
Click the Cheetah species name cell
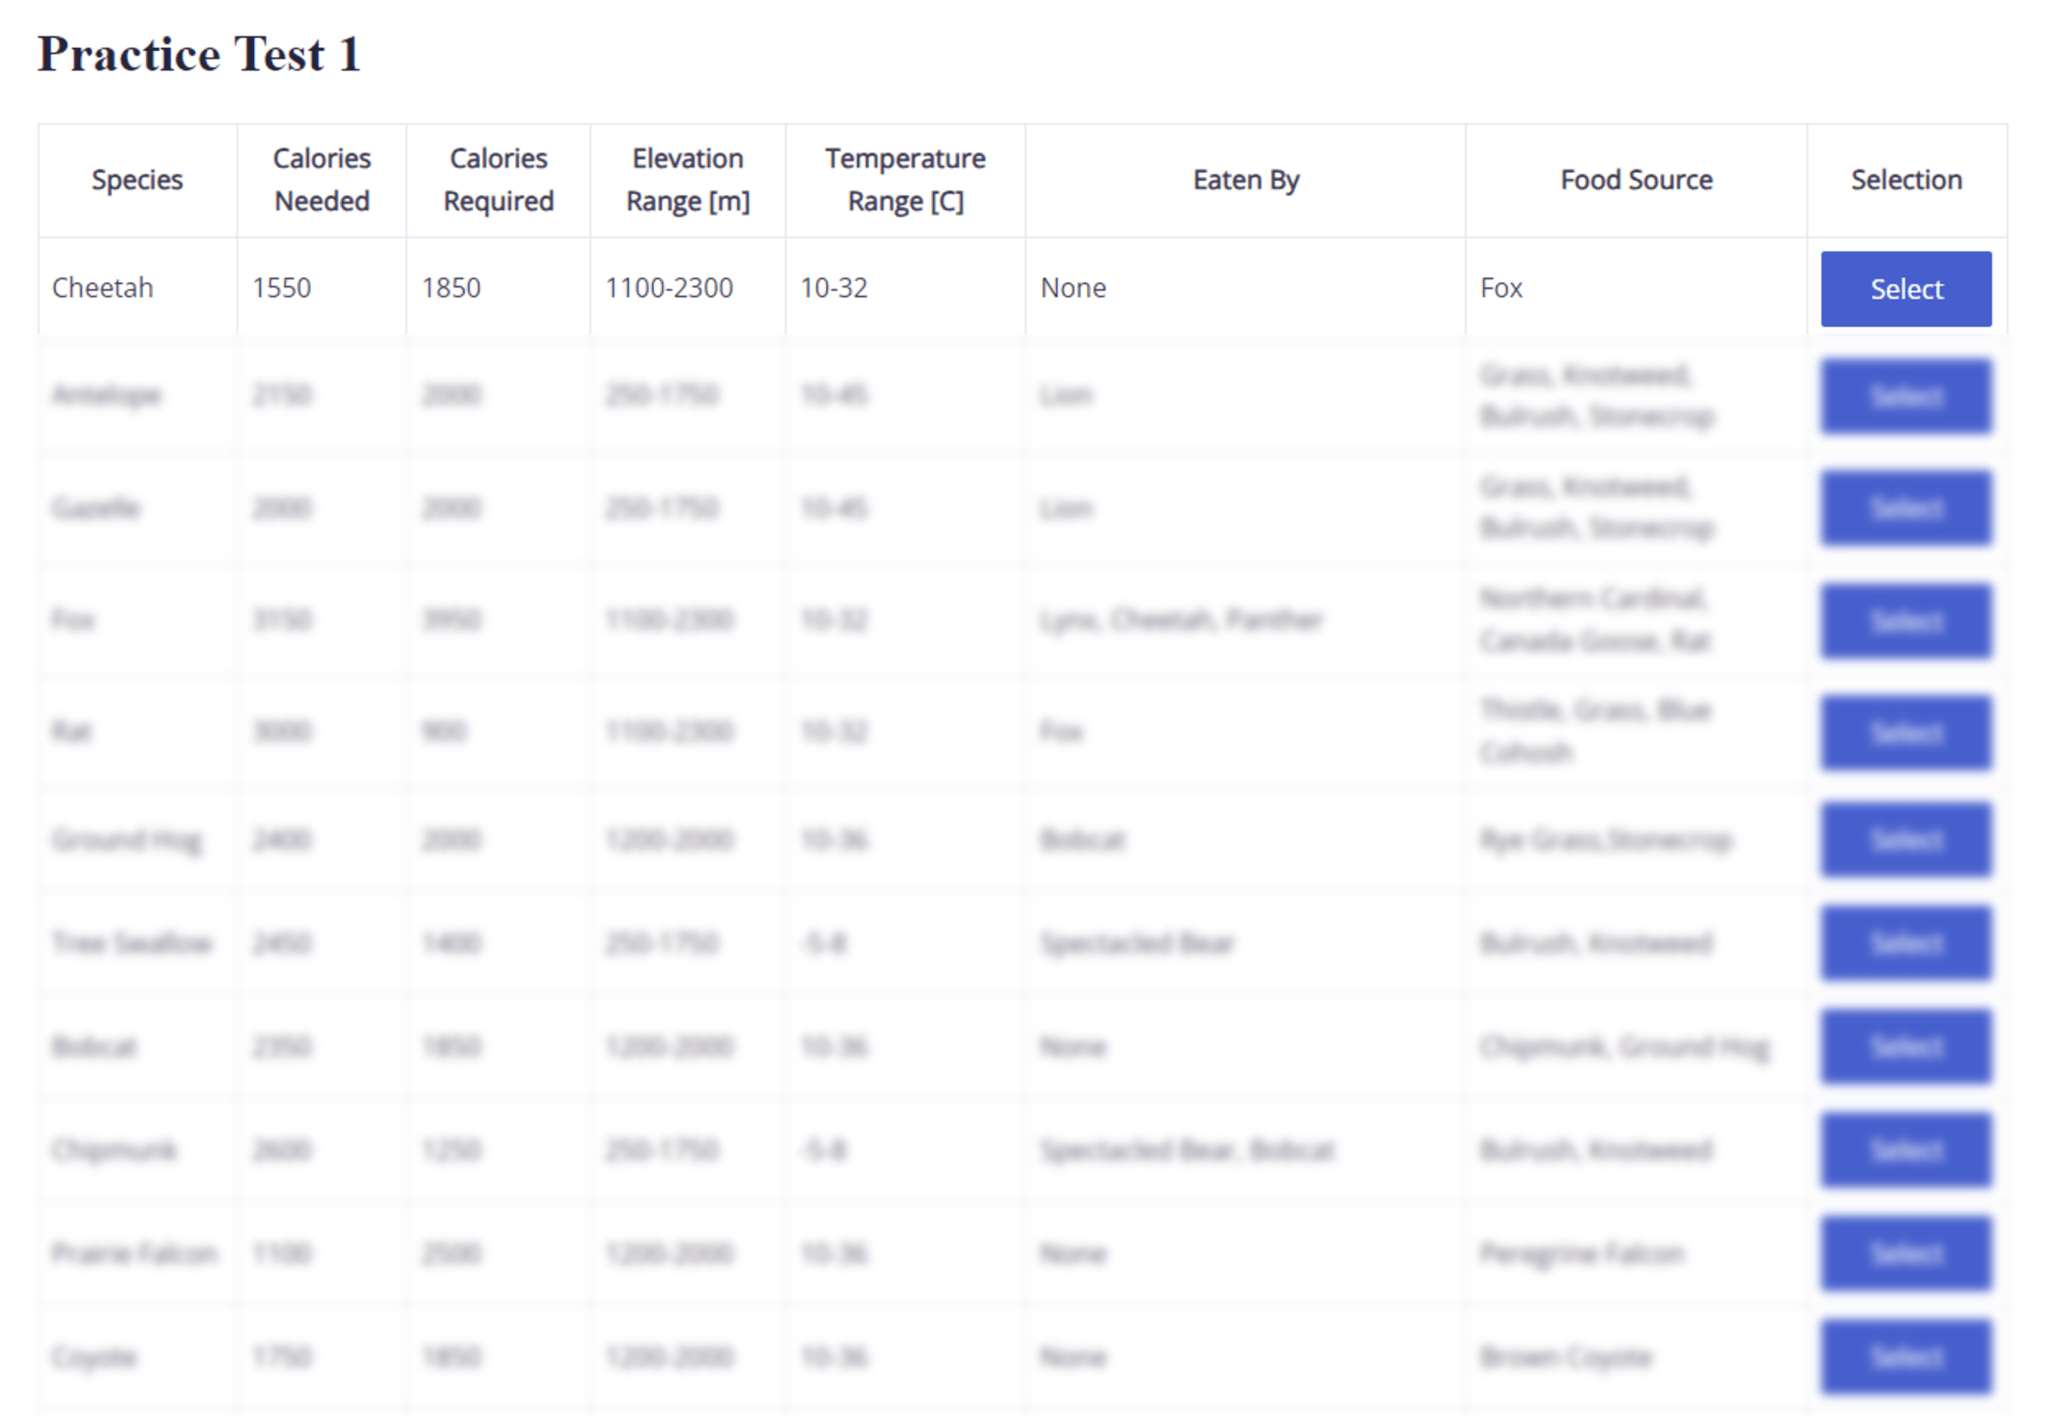point(103,288)
